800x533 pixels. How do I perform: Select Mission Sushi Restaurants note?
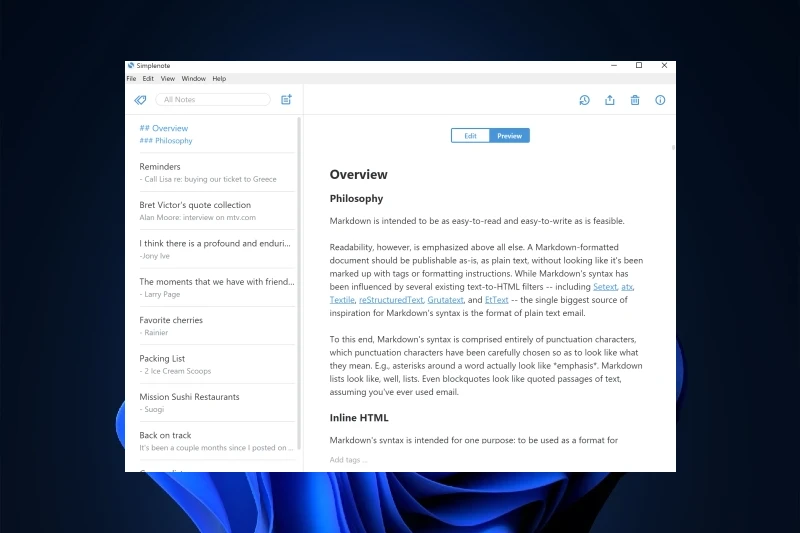[x=217, y=402]
